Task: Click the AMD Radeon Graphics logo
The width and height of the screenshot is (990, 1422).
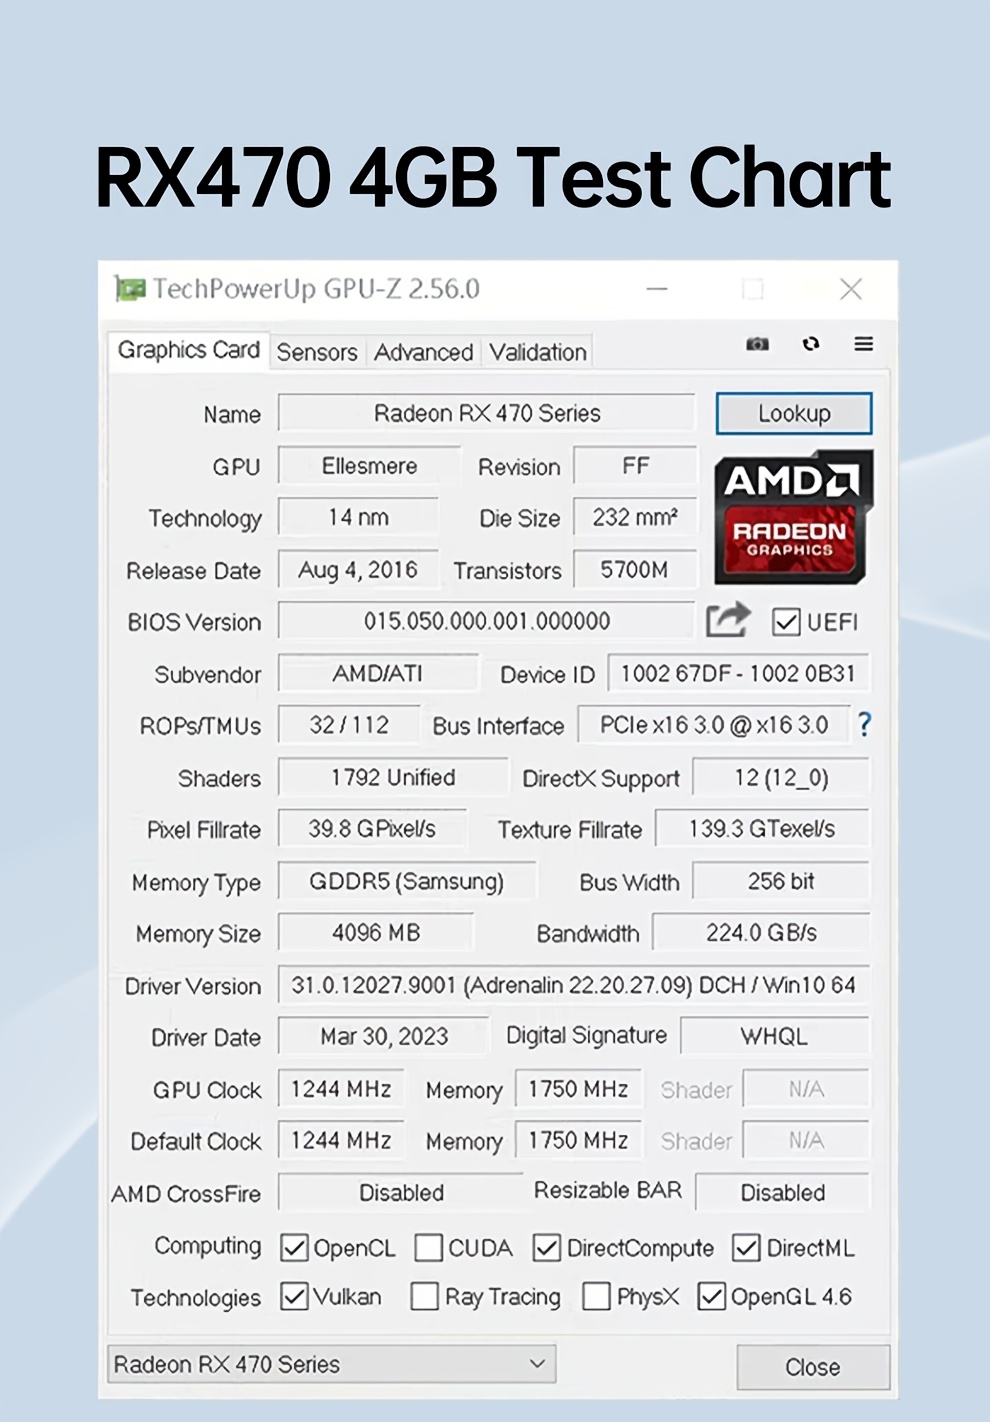Action: click(792, 516)
